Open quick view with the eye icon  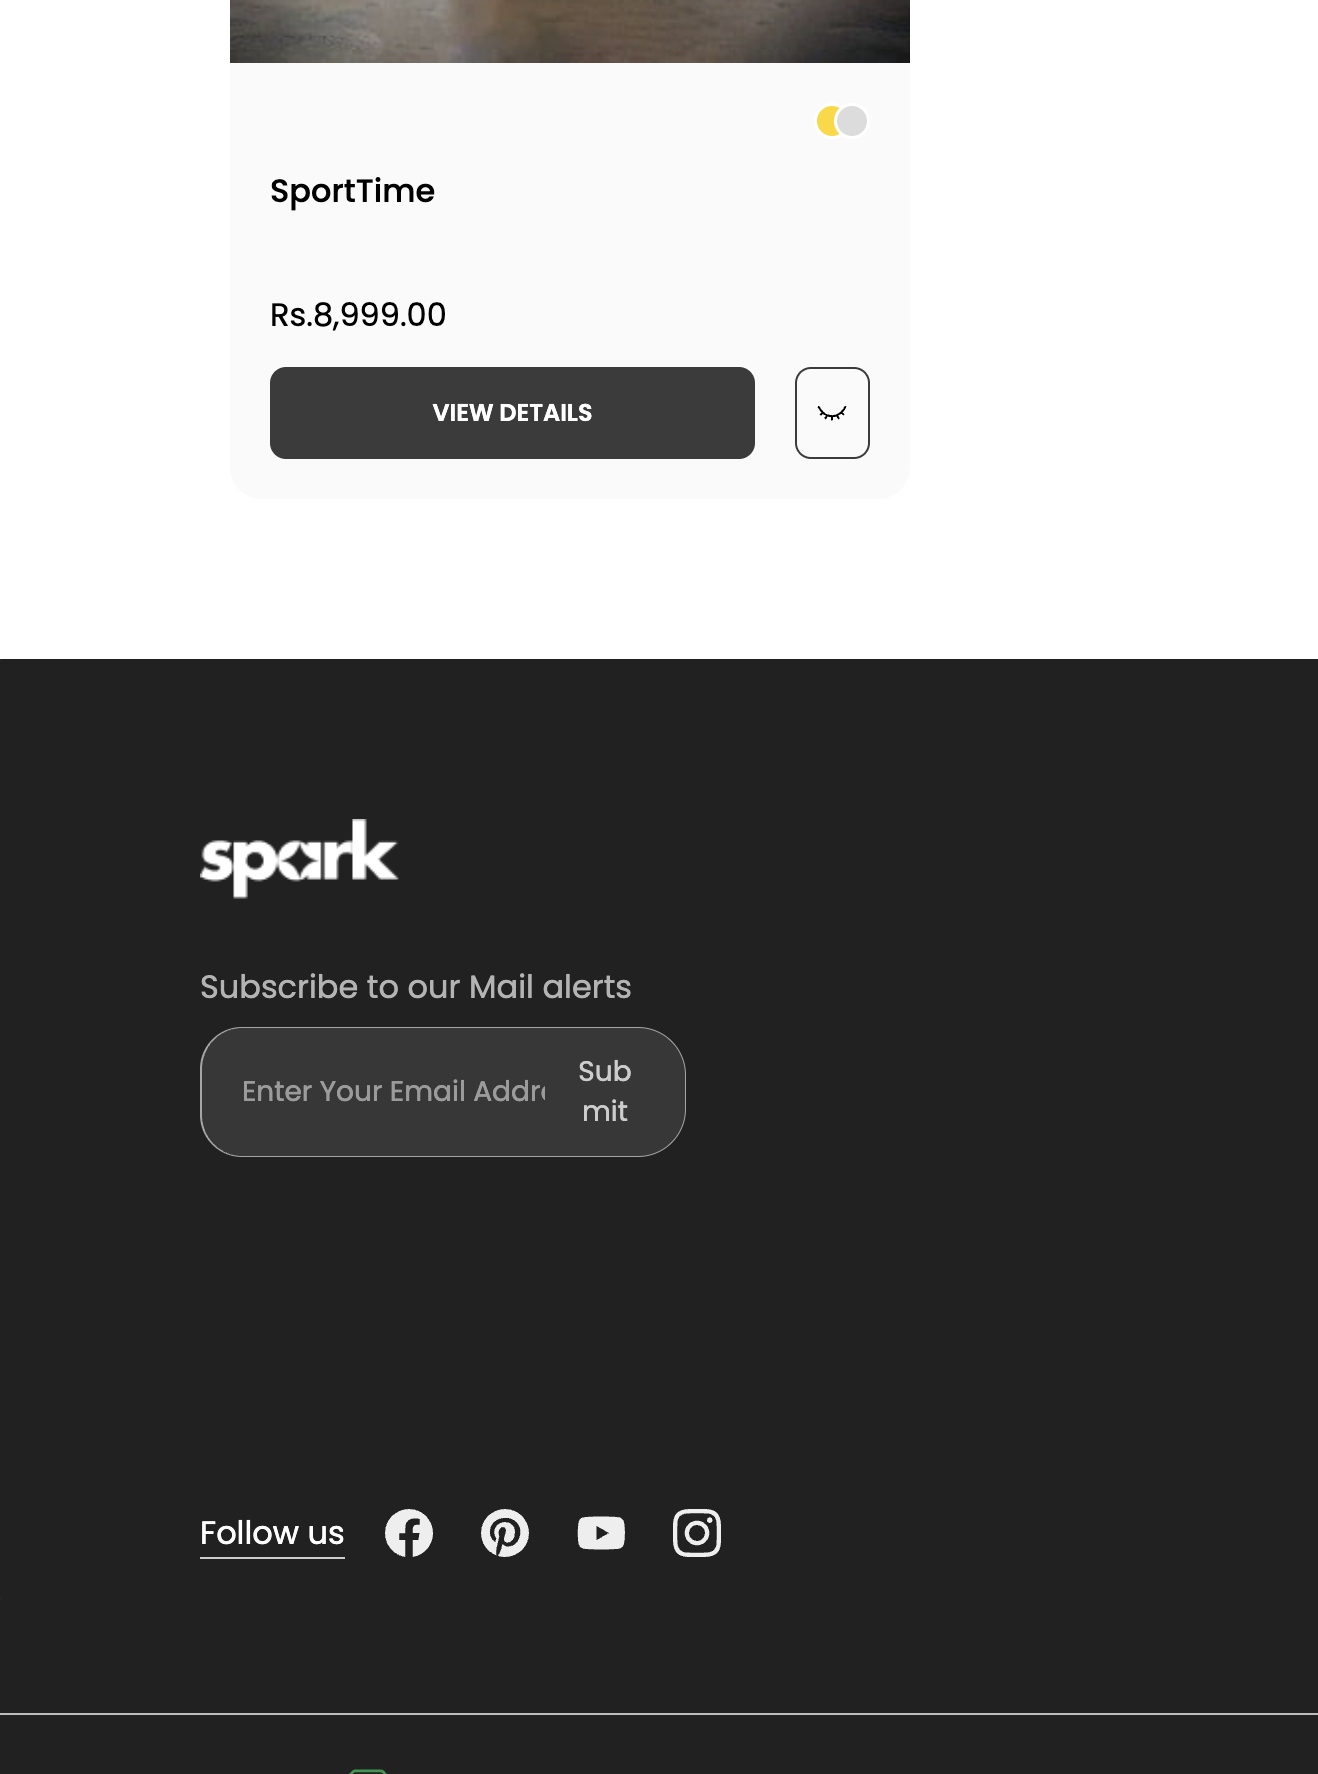click(x=832, y=413)
